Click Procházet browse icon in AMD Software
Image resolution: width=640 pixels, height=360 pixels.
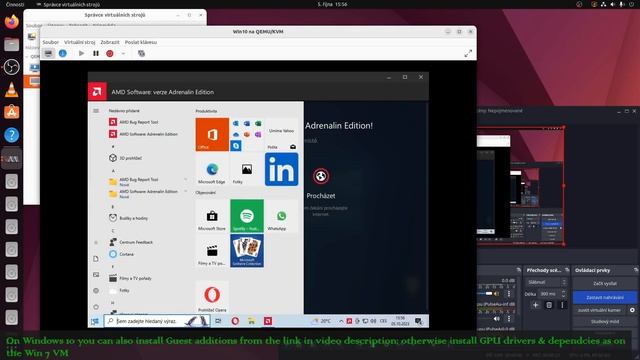point(321,176)
